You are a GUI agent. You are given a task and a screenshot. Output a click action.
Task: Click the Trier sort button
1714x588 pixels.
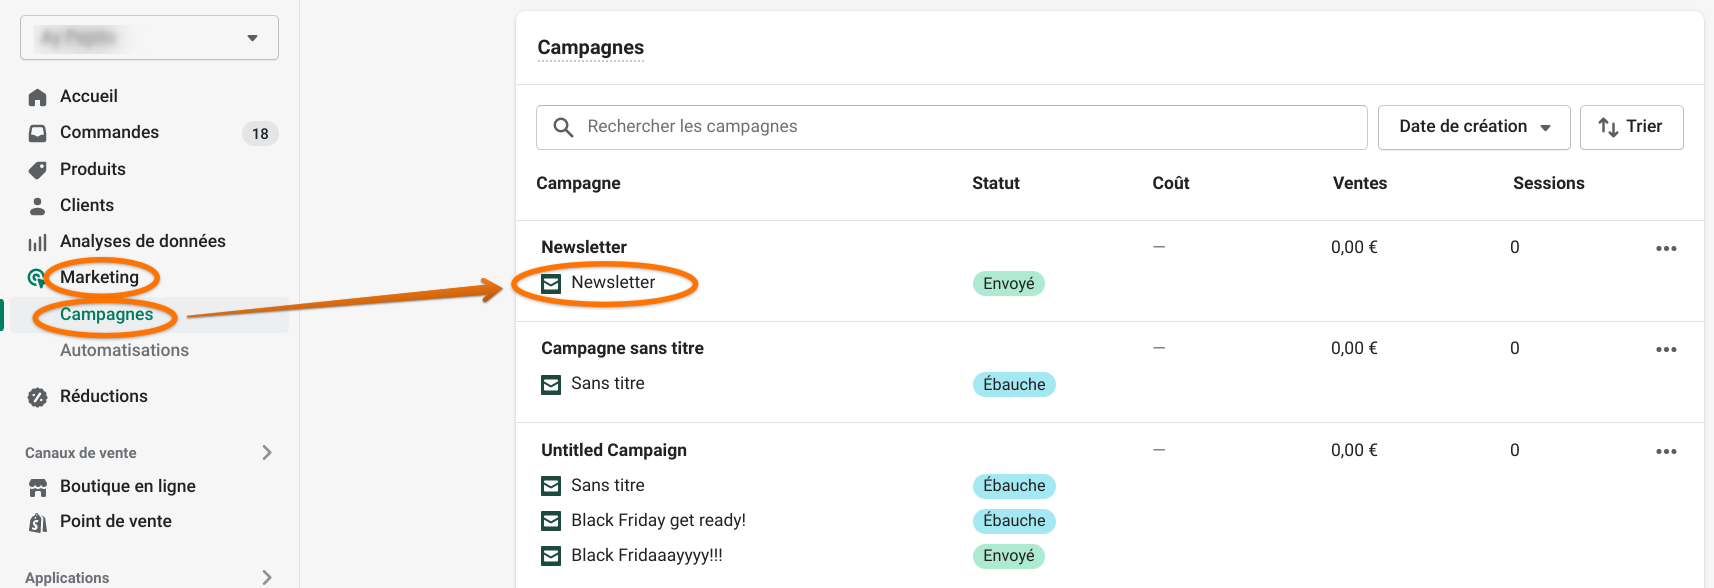(x=1631, y=127)
